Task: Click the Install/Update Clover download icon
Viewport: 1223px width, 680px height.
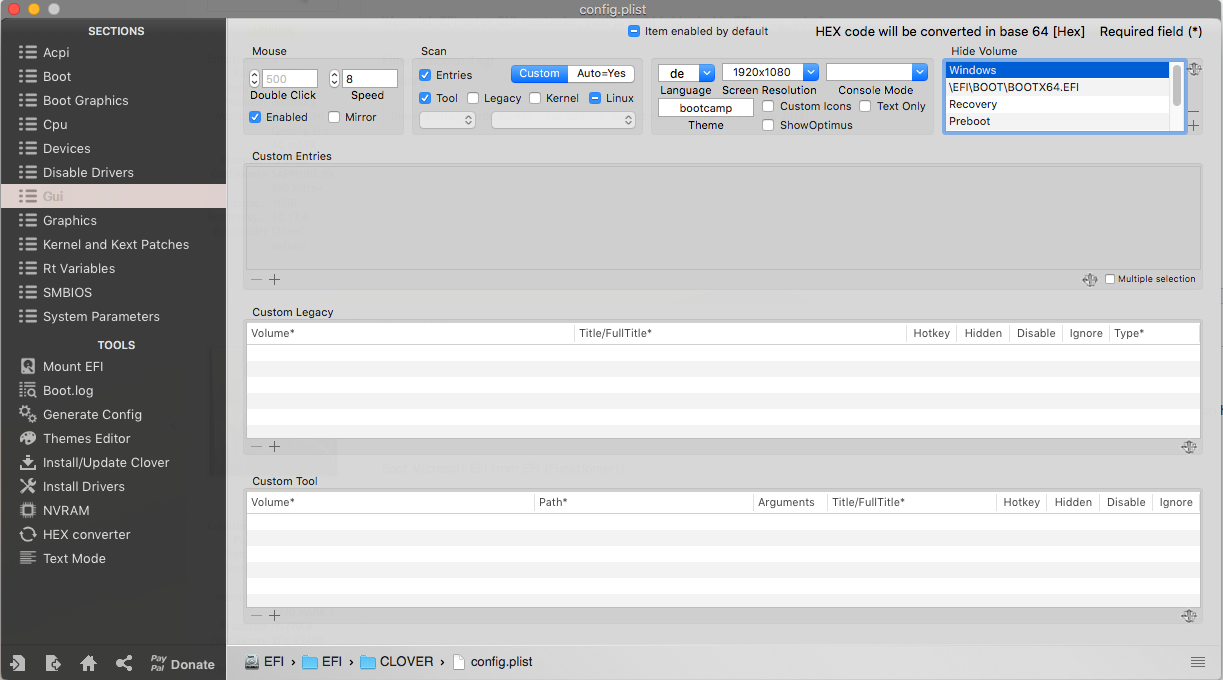Action: tap(28, 462)
